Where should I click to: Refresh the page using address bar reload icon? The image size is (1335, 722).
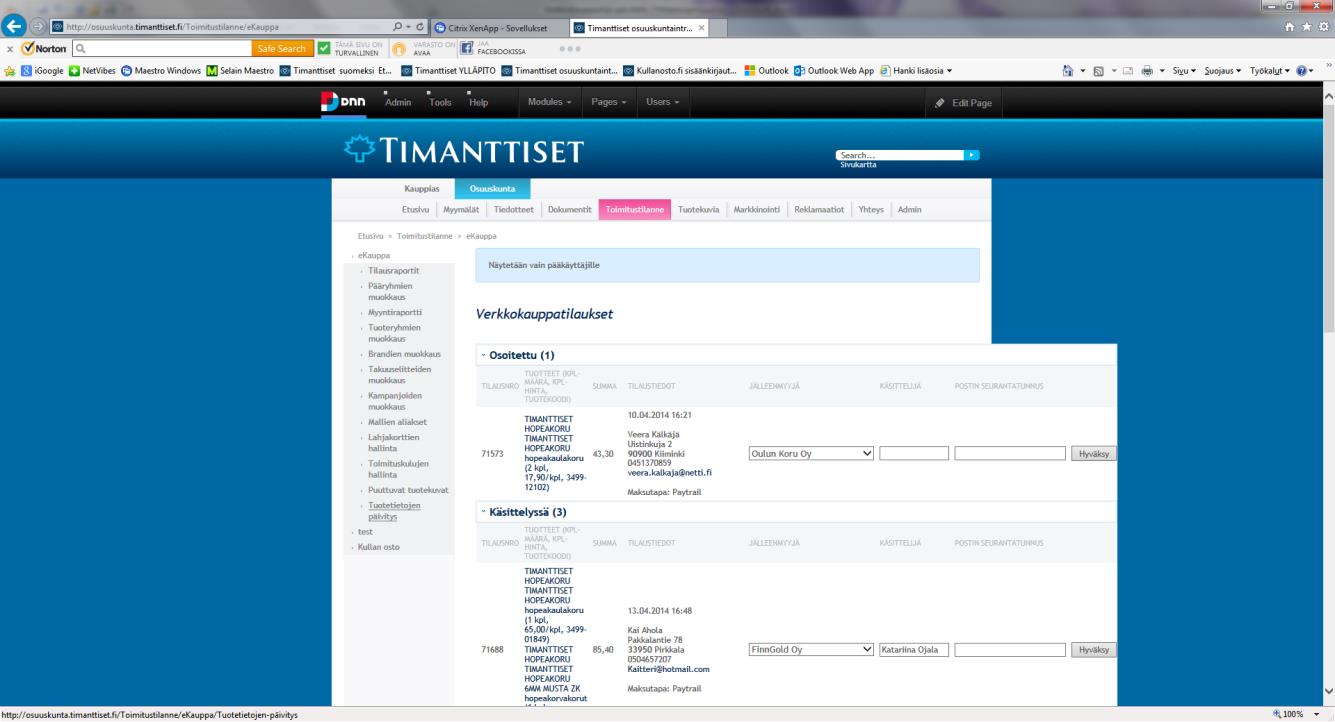[419, 27]
